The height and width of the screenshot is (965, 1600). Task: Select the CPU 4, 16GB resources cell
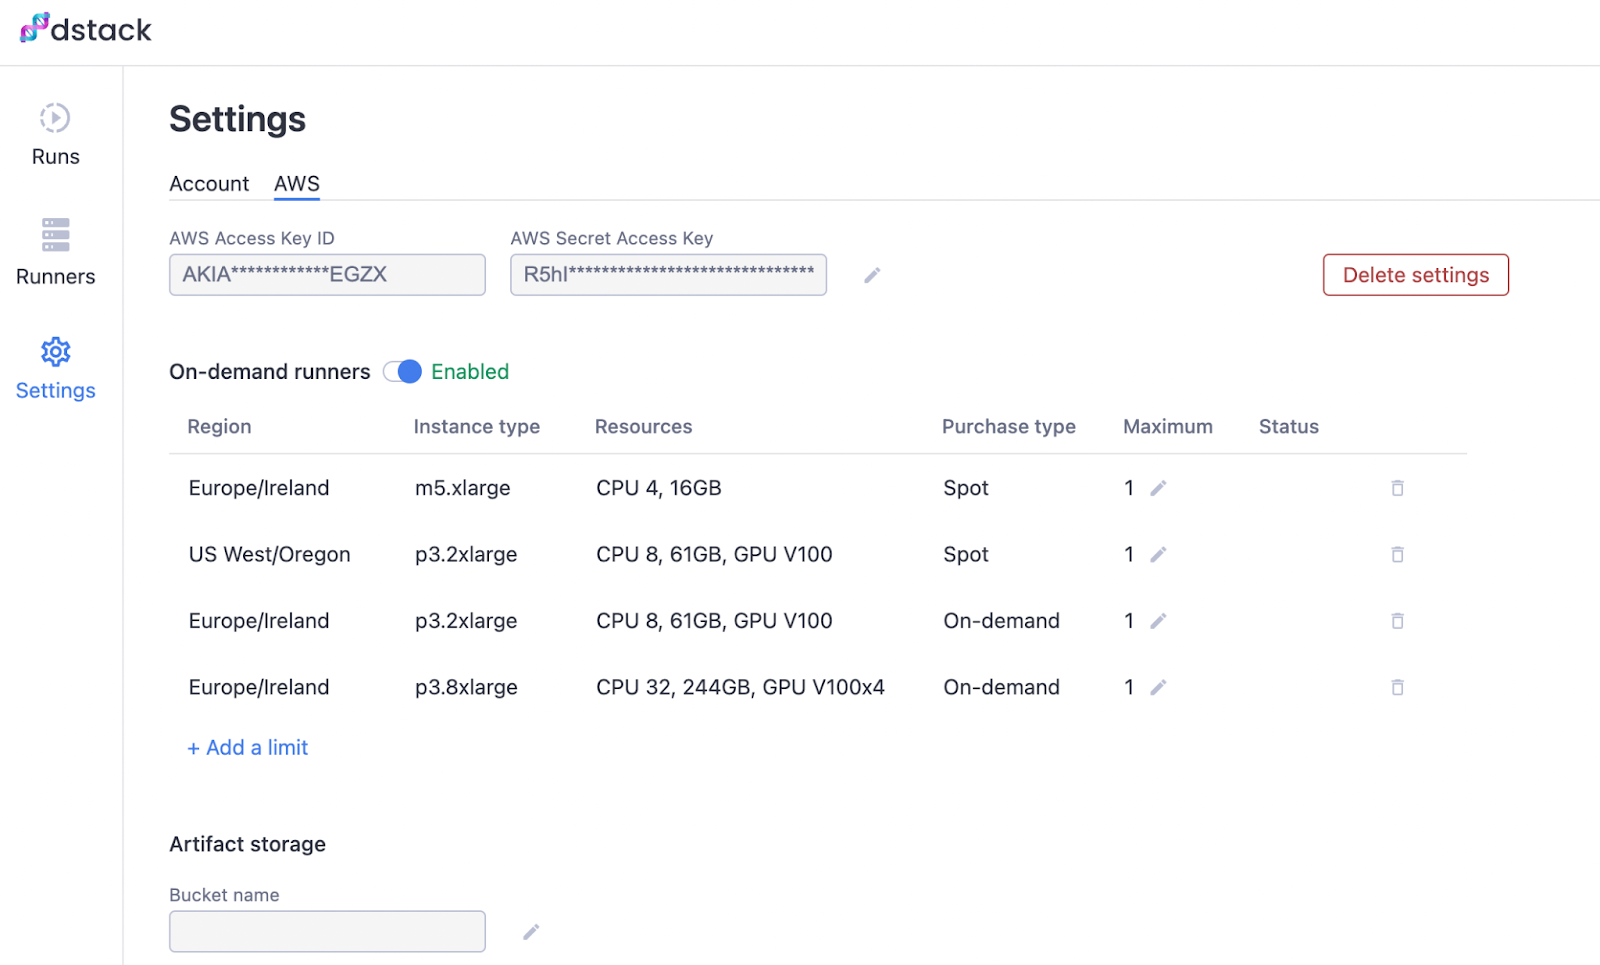coord(658,488)
